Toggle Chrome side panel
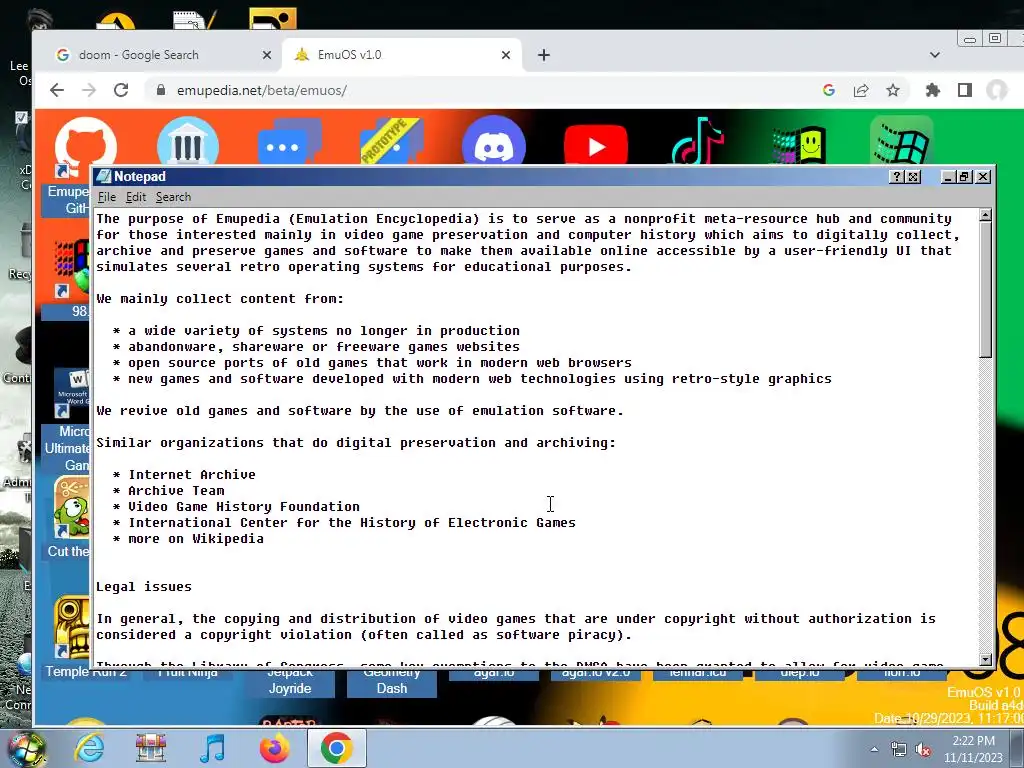Viewport: 1024px width, 768px height. point(965,90)
